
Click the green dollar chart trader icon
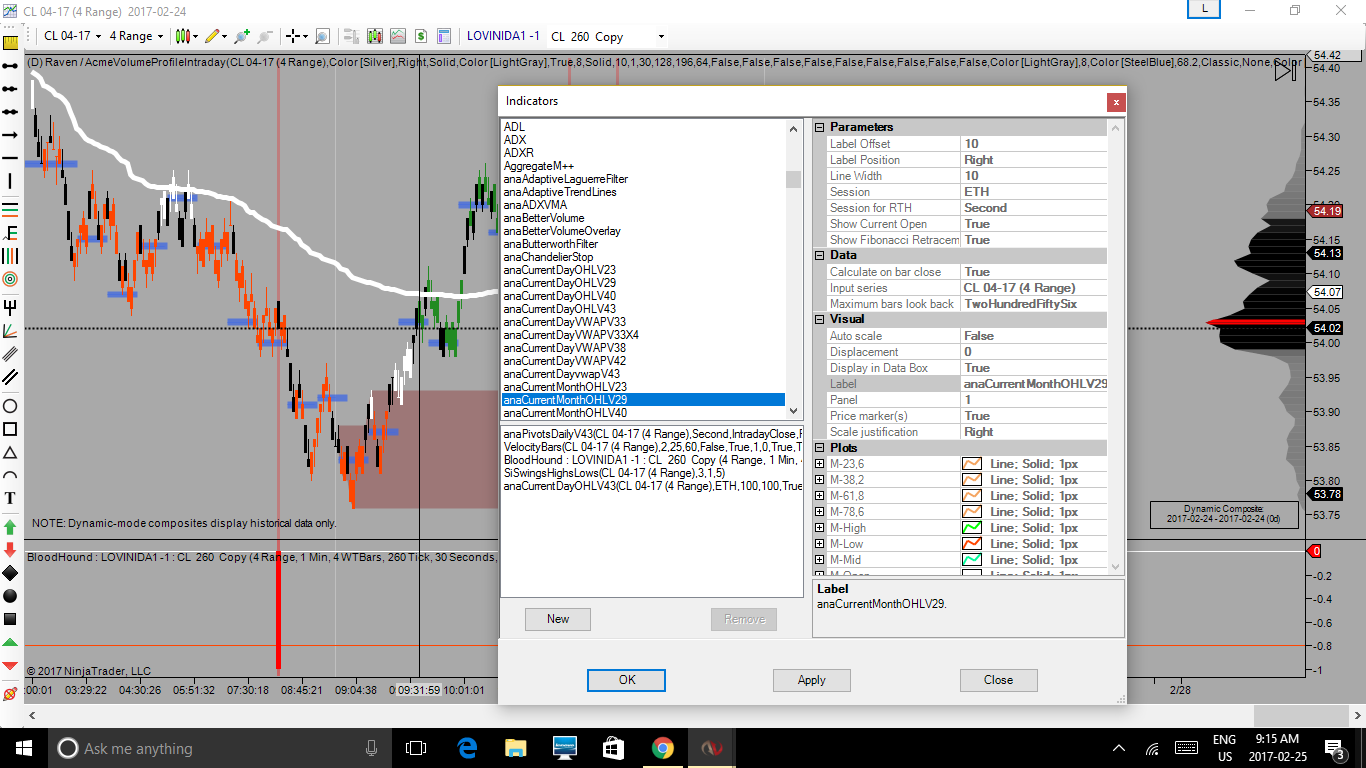coord(421,36)
